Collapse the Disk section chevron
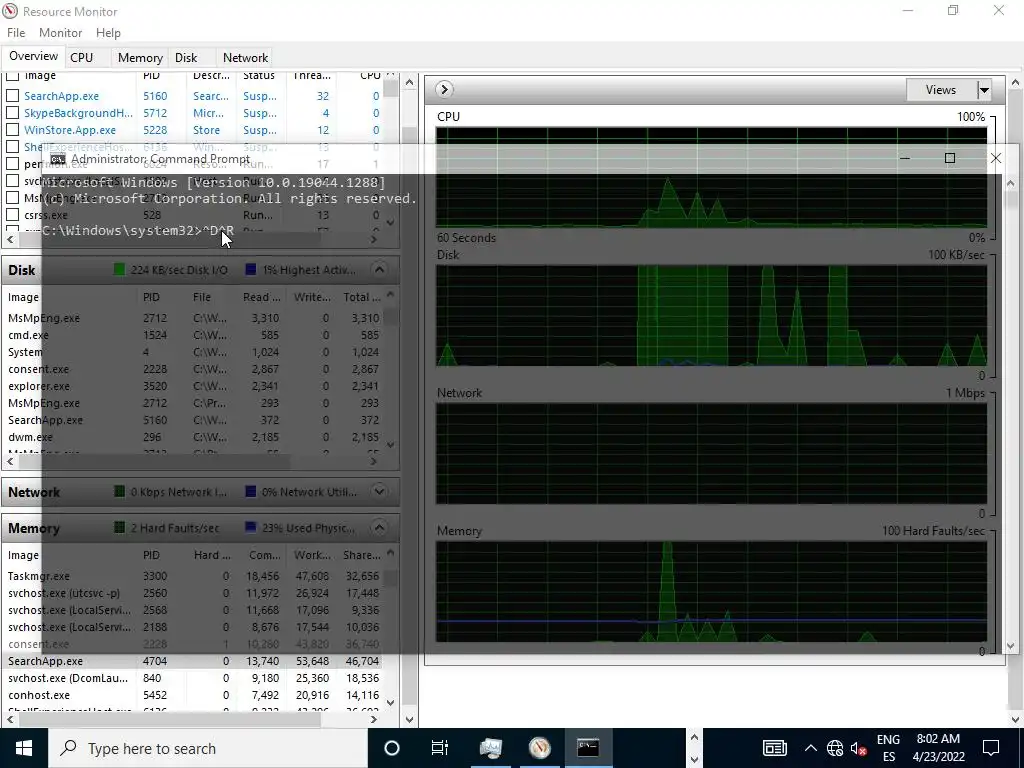 (x=379, y=270)
